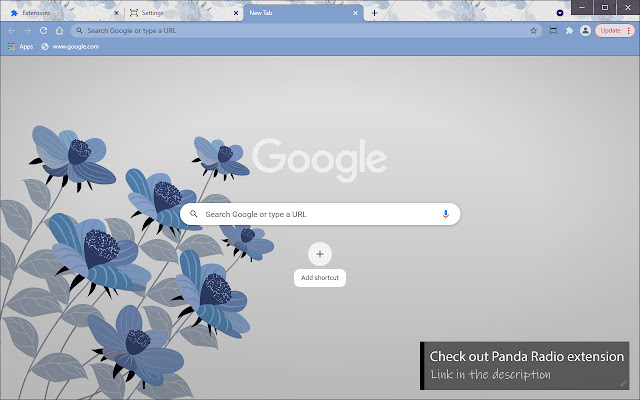Open a new tab with plus button
The width and height of the screenshot is (640, 400).
point(374,13)
